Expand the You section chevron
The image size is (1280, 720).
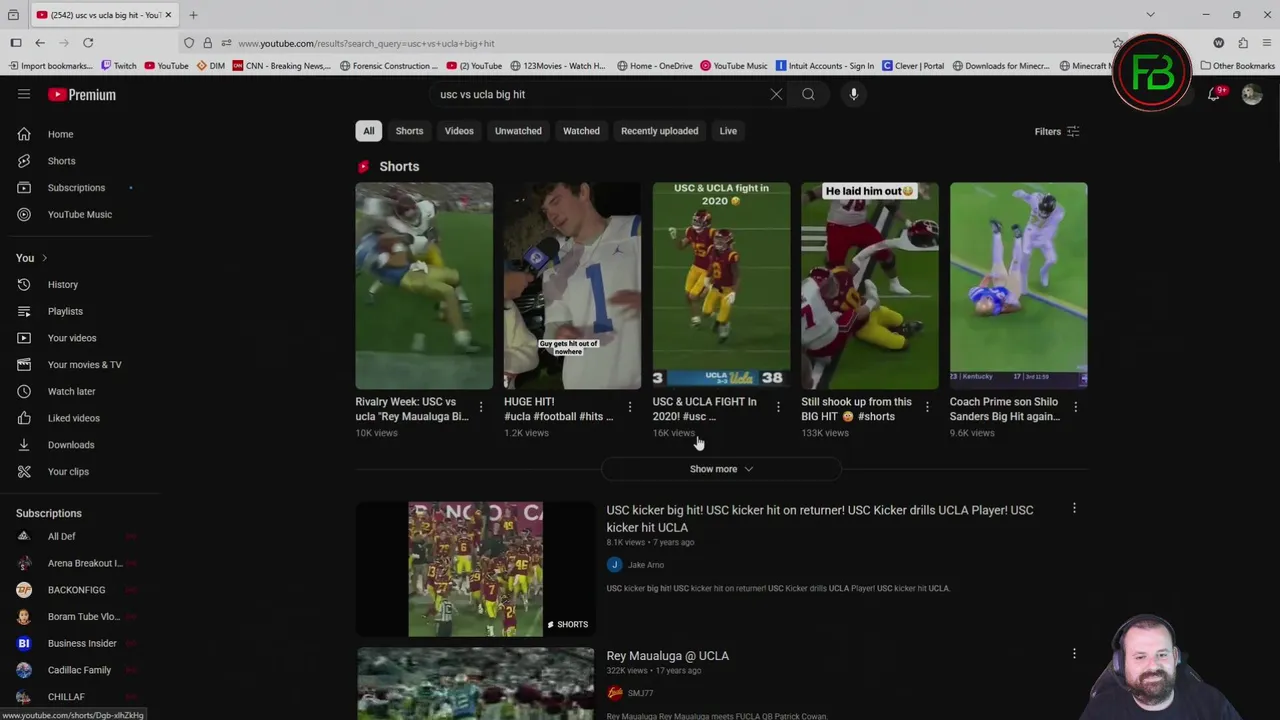(44, 258)
